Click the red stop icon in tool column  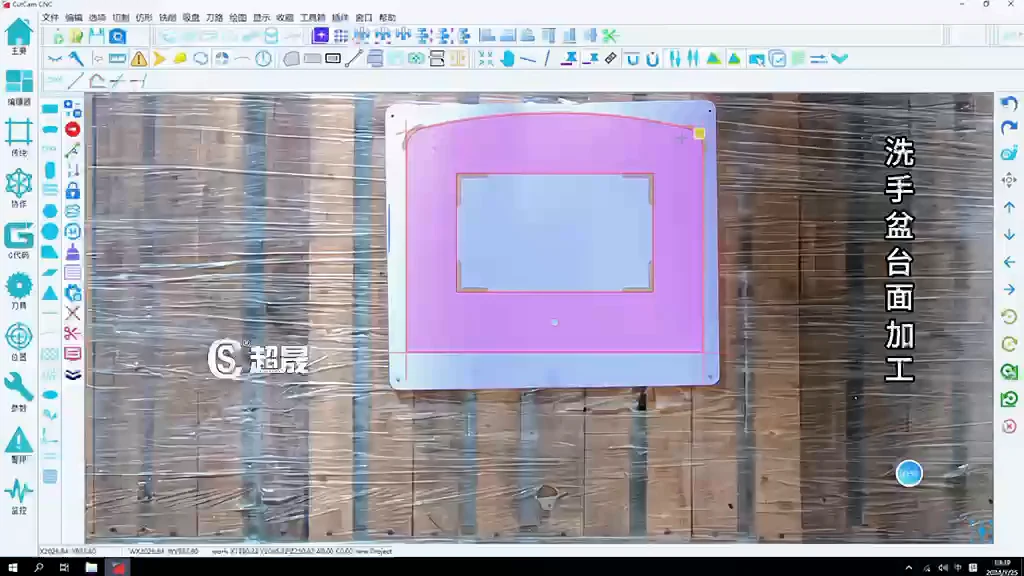[x=72, y=129]
